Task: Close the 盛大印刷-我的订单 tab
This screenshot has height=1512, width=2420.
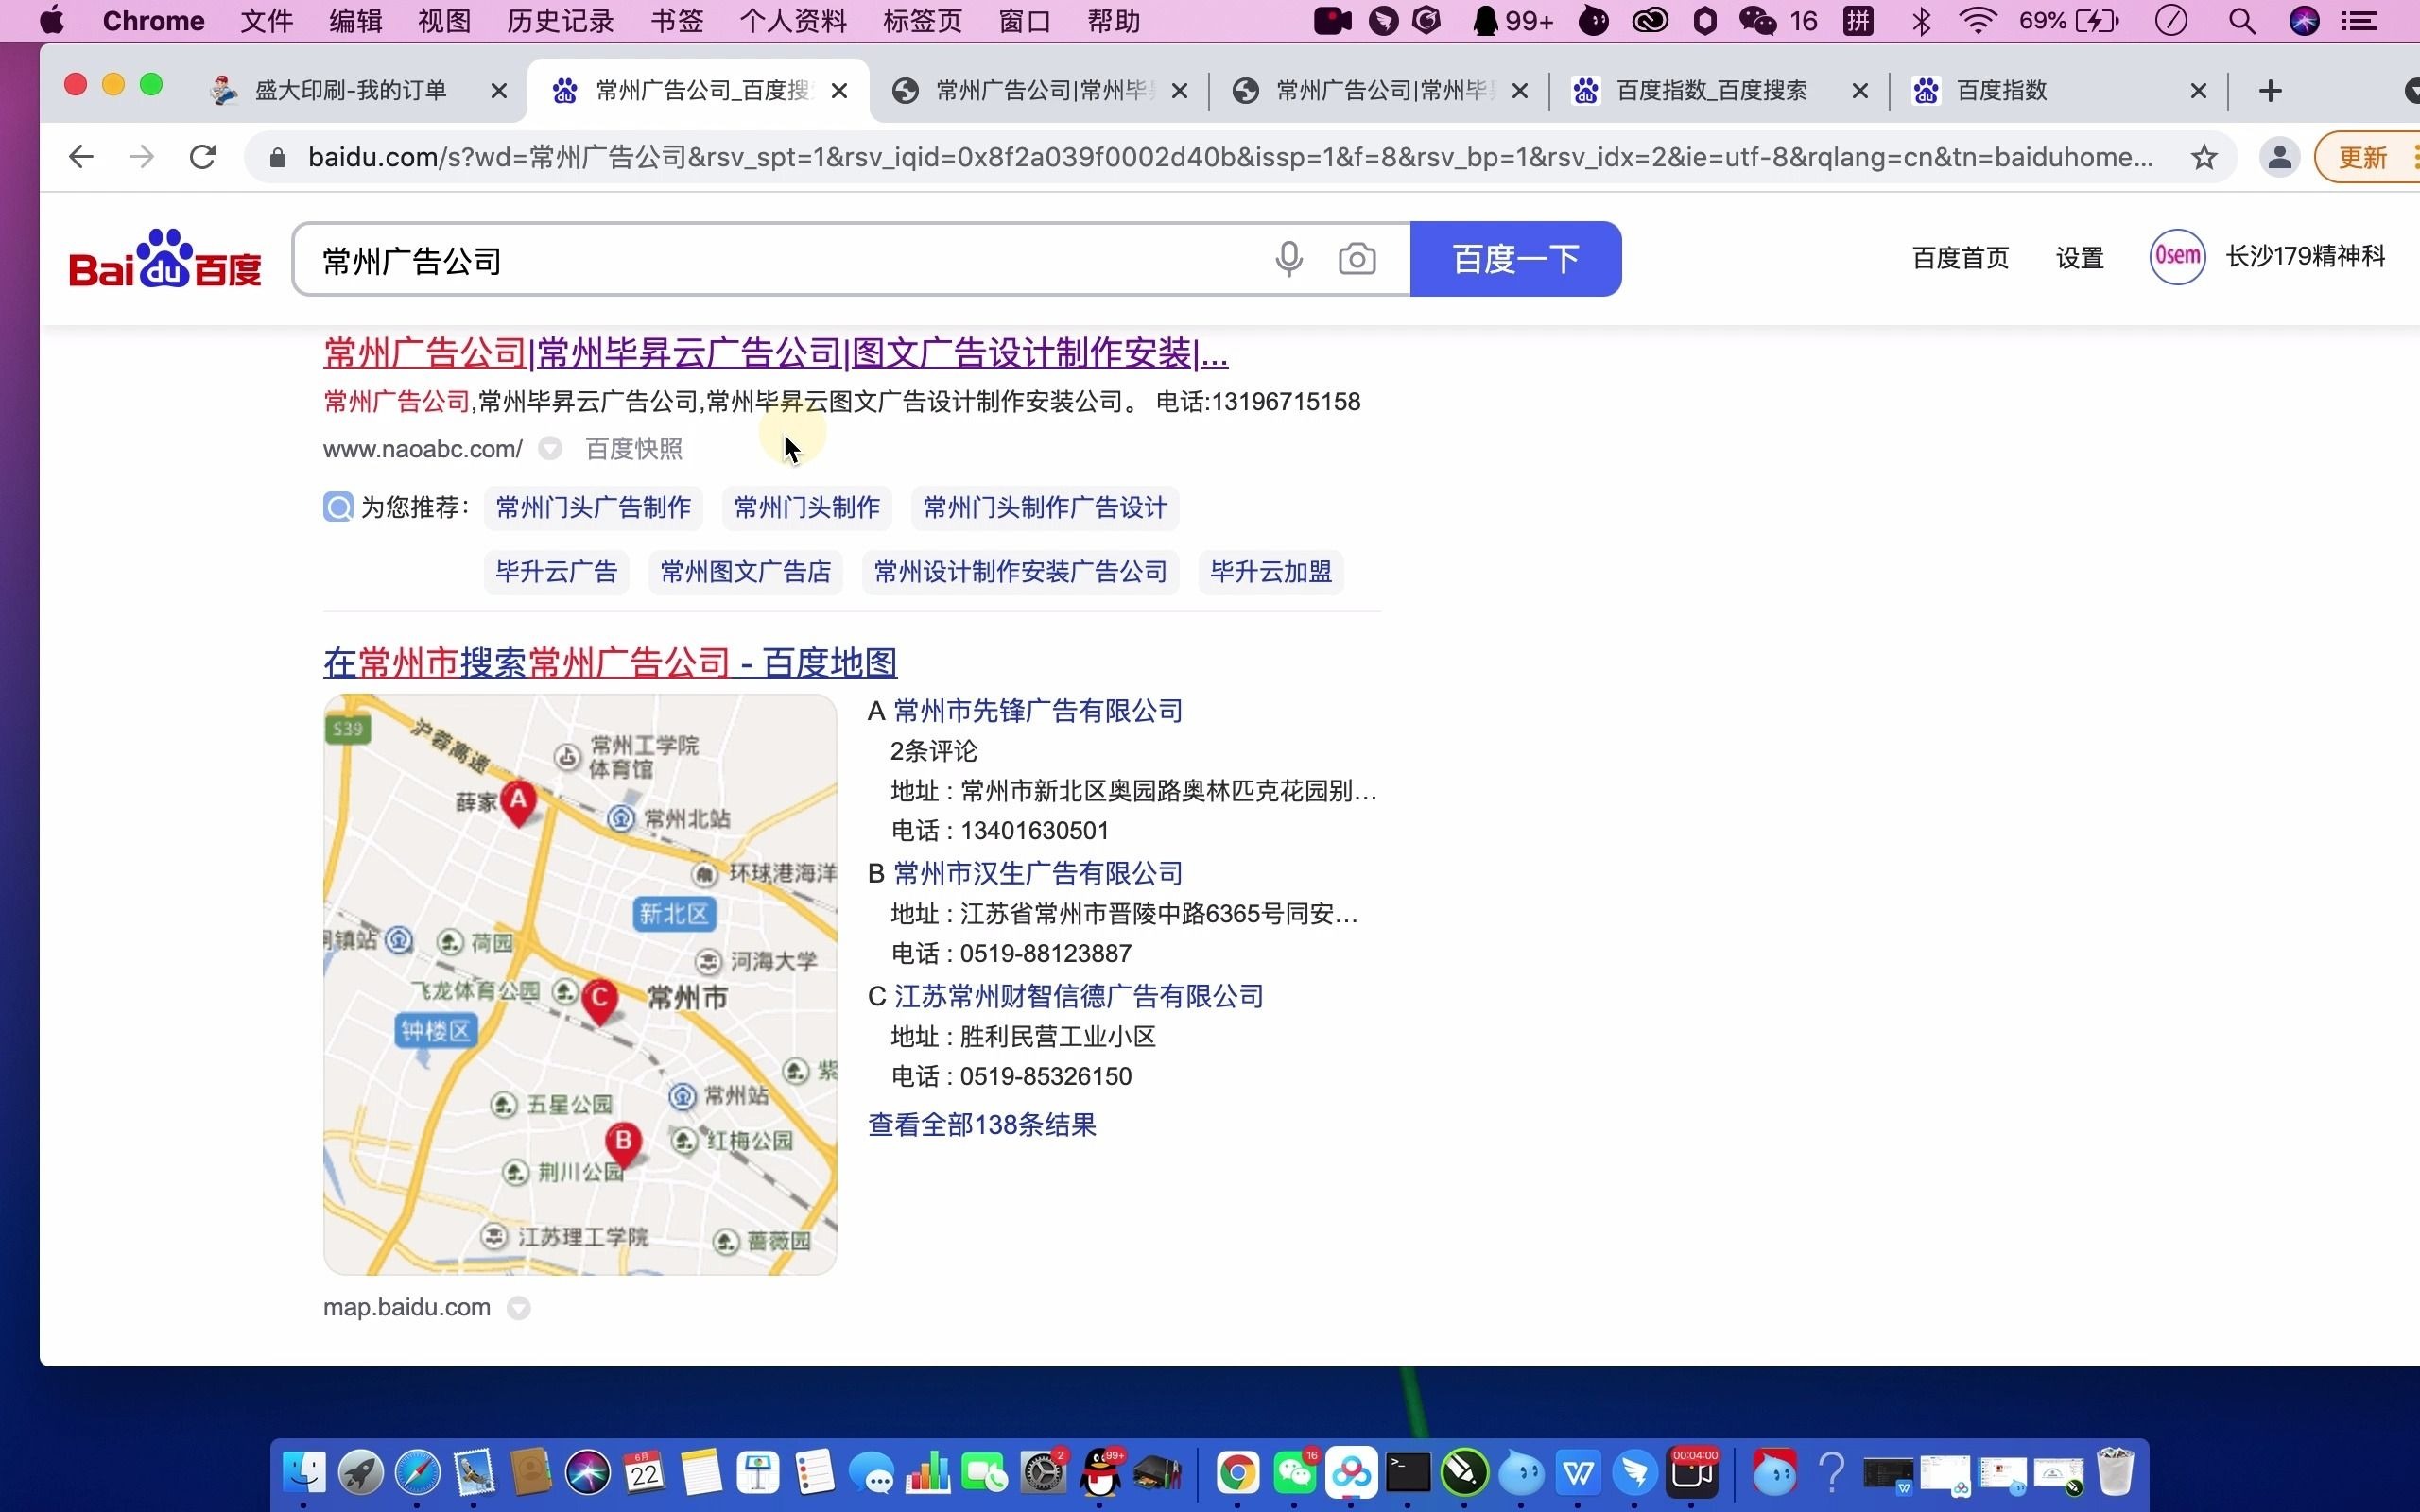Action: [499, 91]
